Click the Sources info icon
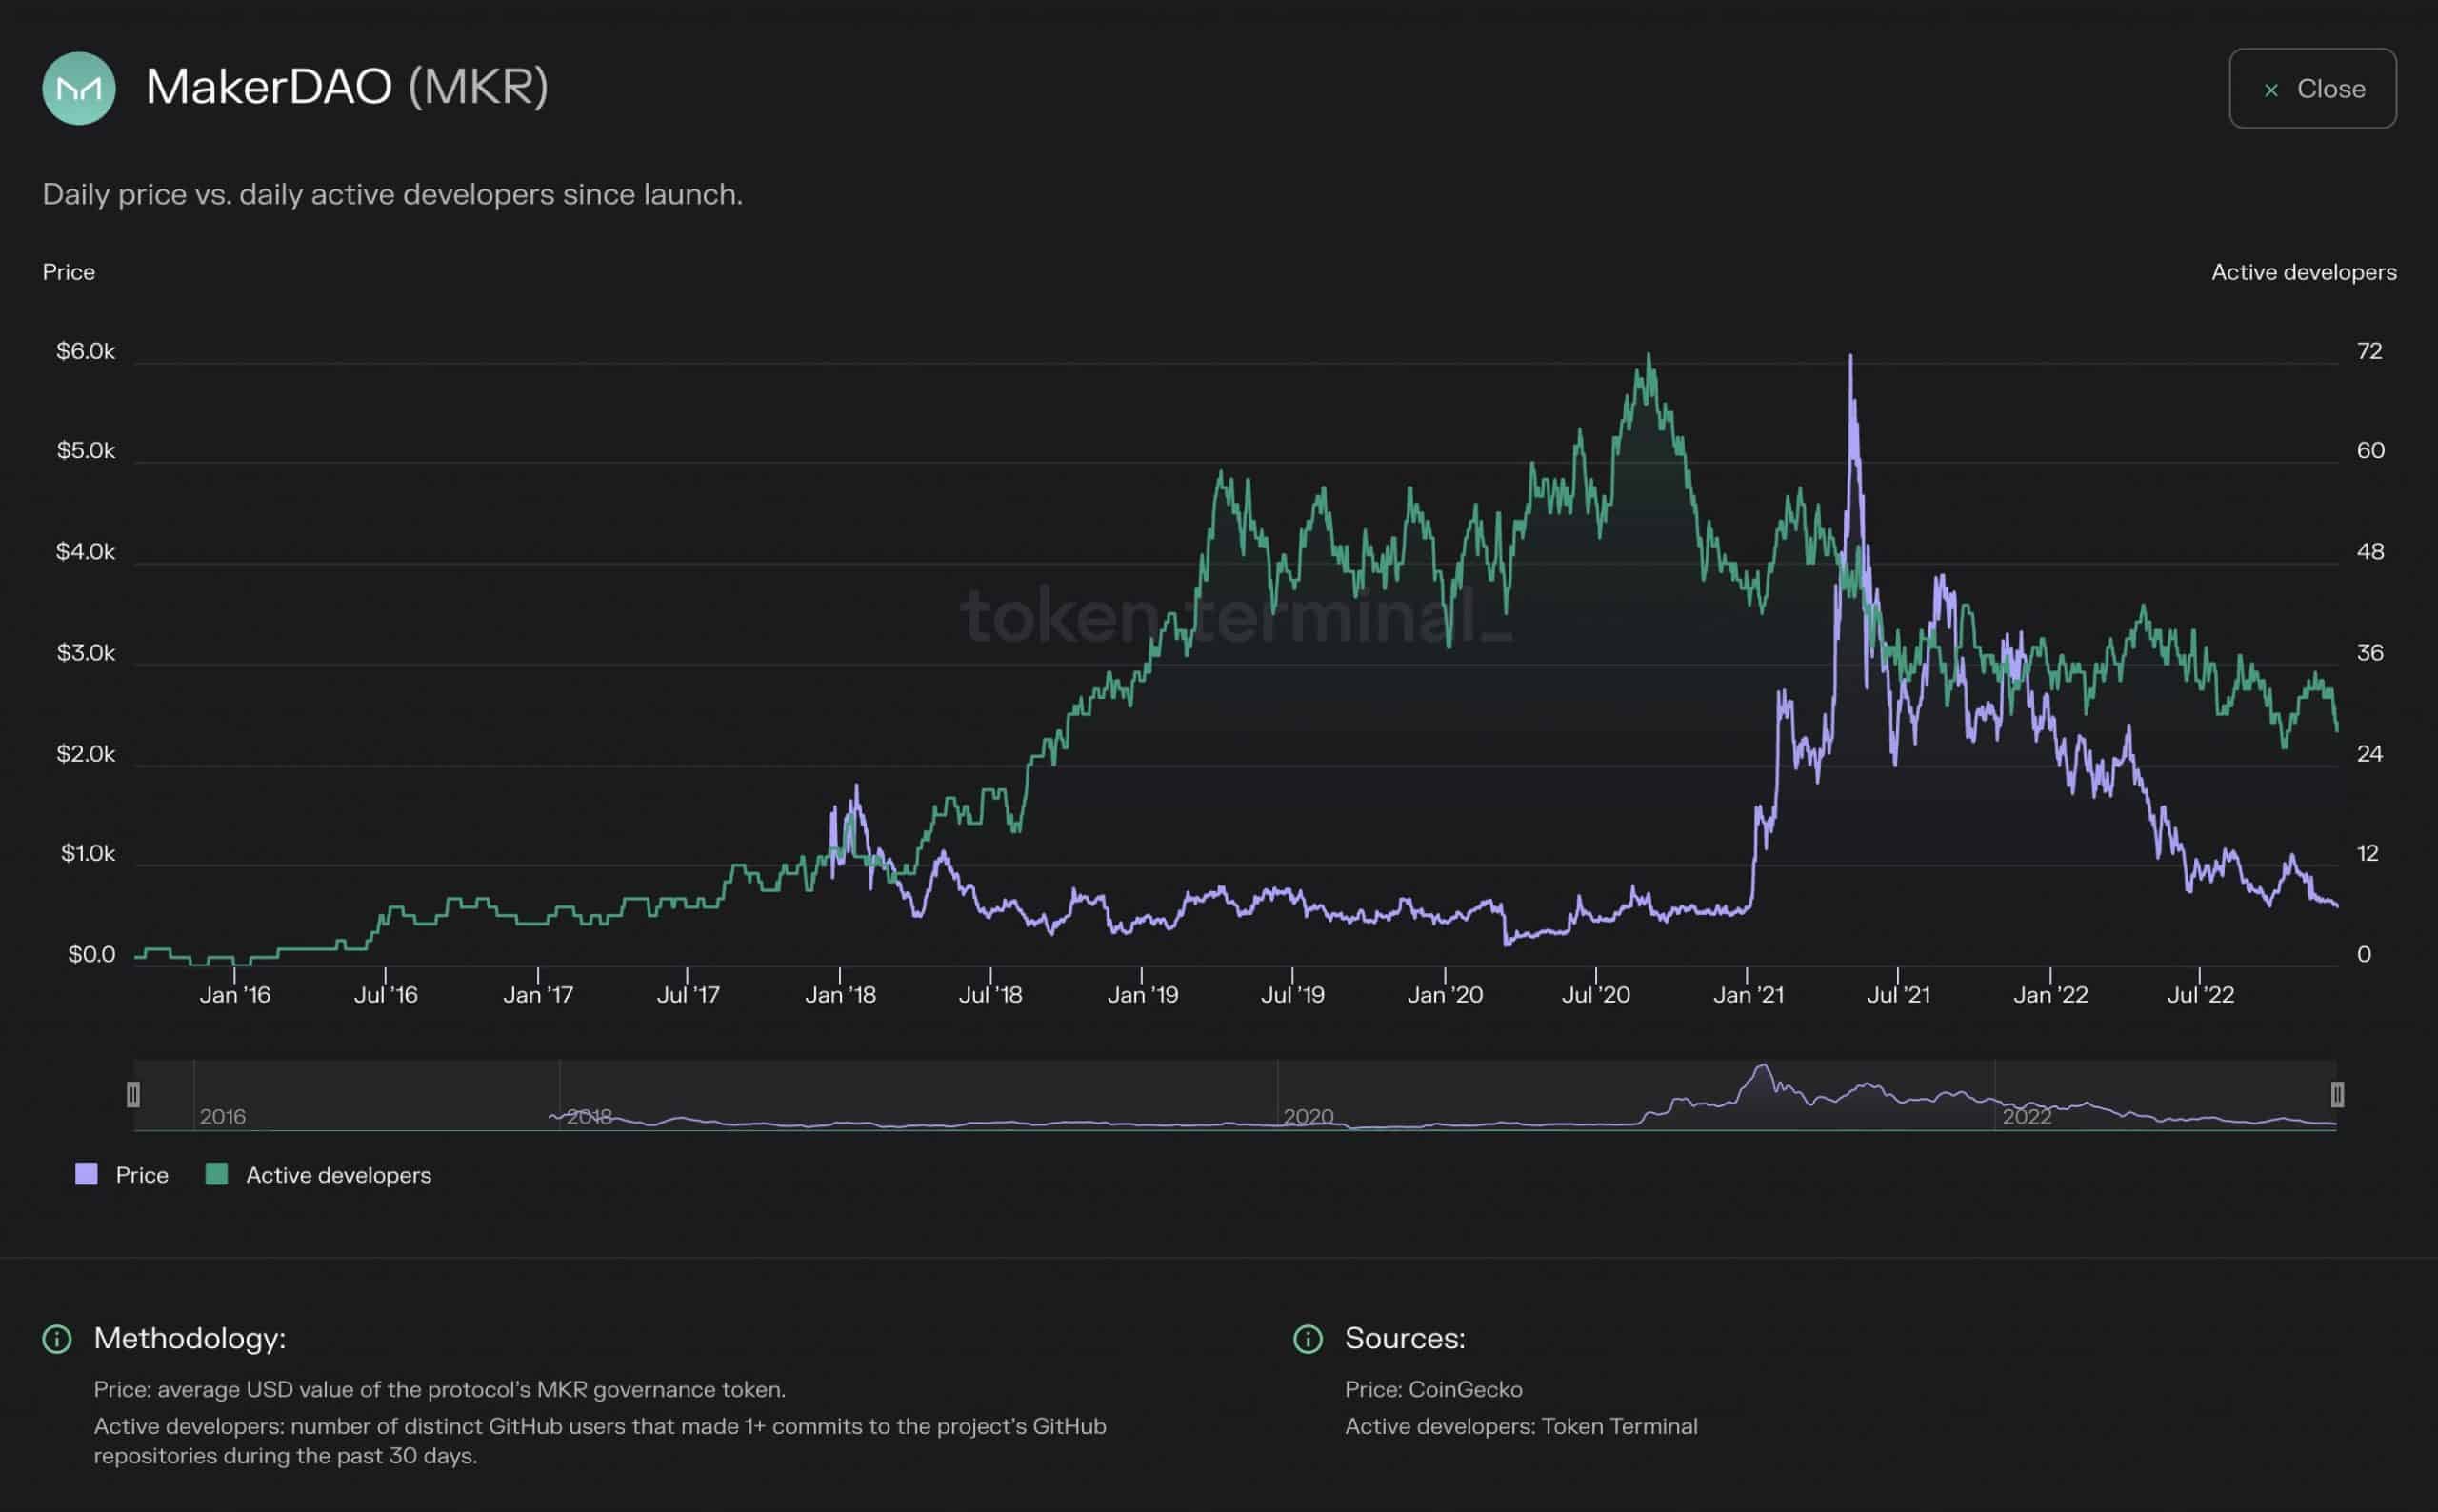This screenshot has height=1512, width=2438. pyautogui.click(x=1307, y=1338)
